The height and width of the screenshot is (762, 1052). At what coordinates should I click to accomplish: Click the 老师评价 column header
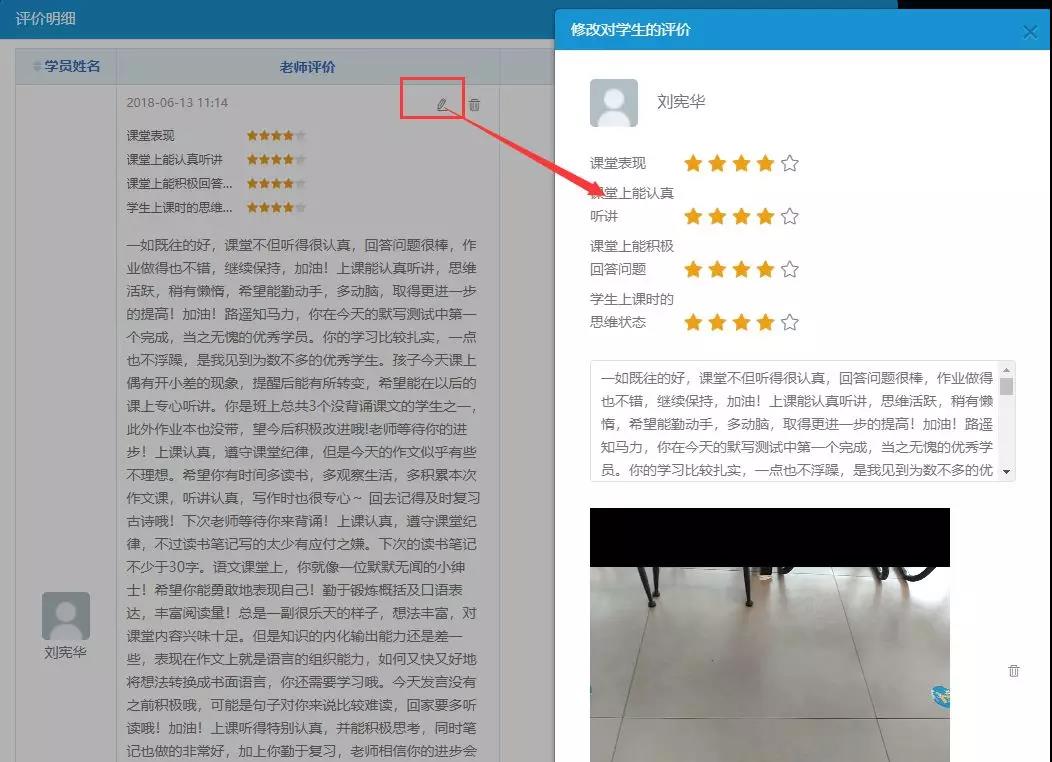(x=307, y=67)
